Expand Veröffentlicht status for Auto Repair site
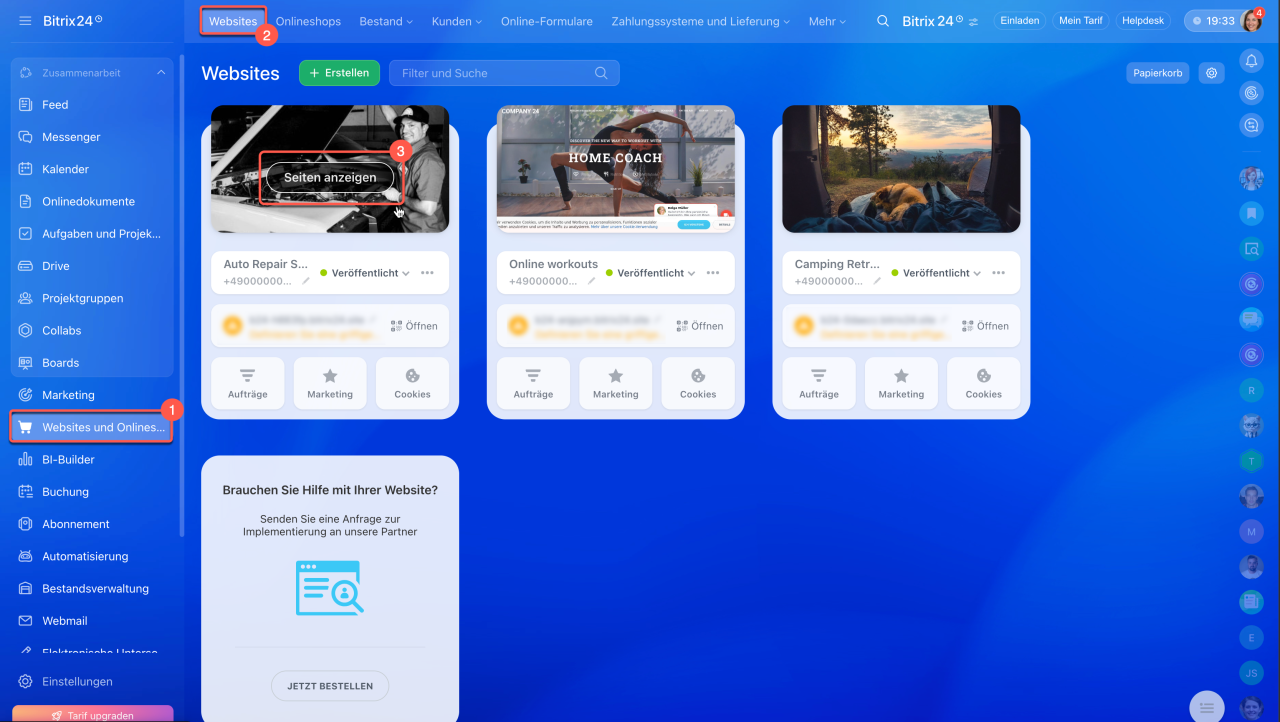 [x=364, y=273]
